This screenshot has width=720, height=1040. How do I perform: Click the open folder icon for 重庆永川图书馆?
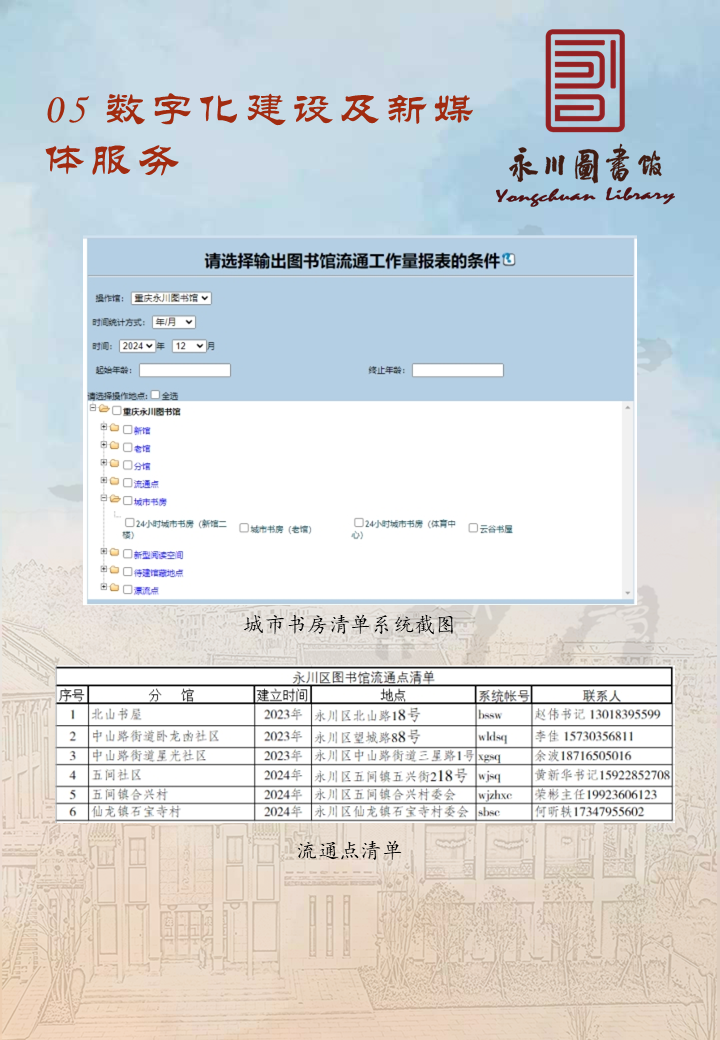click(104, 409)
